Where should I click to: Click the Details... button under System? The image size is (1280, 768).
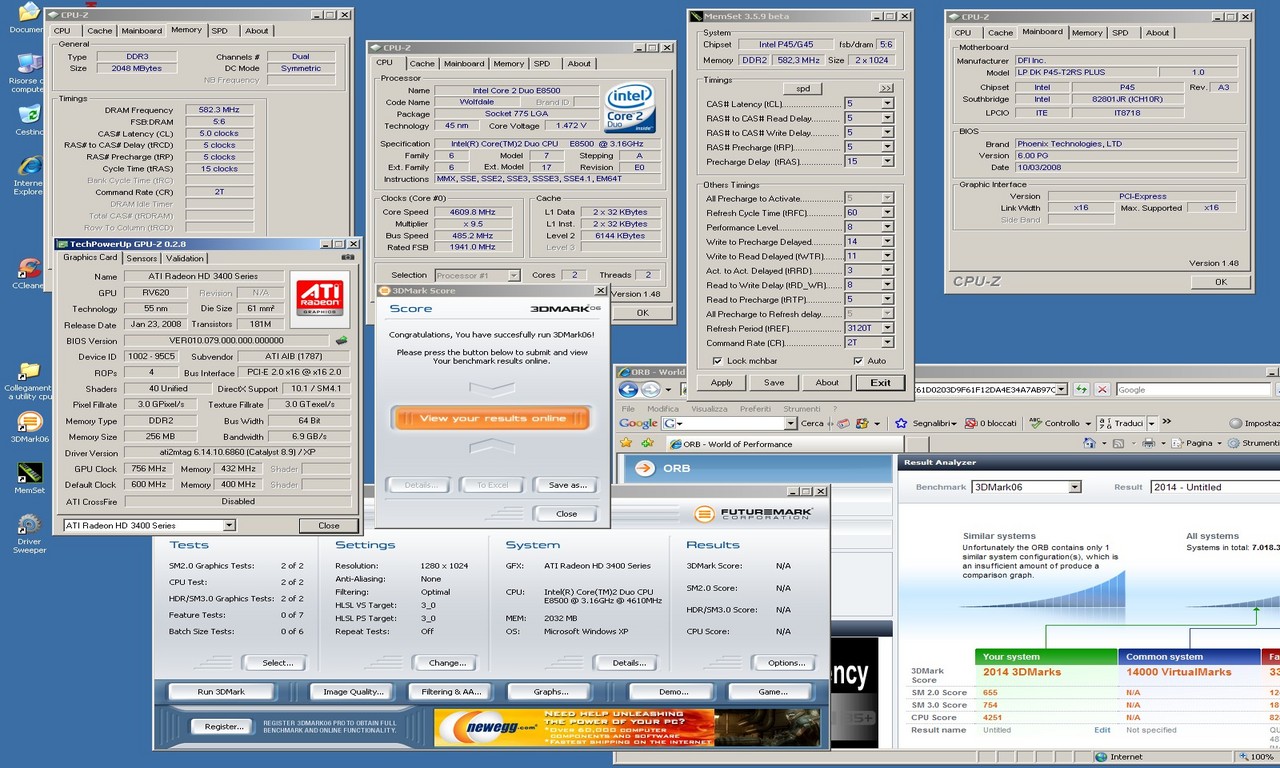coord(629,663)
